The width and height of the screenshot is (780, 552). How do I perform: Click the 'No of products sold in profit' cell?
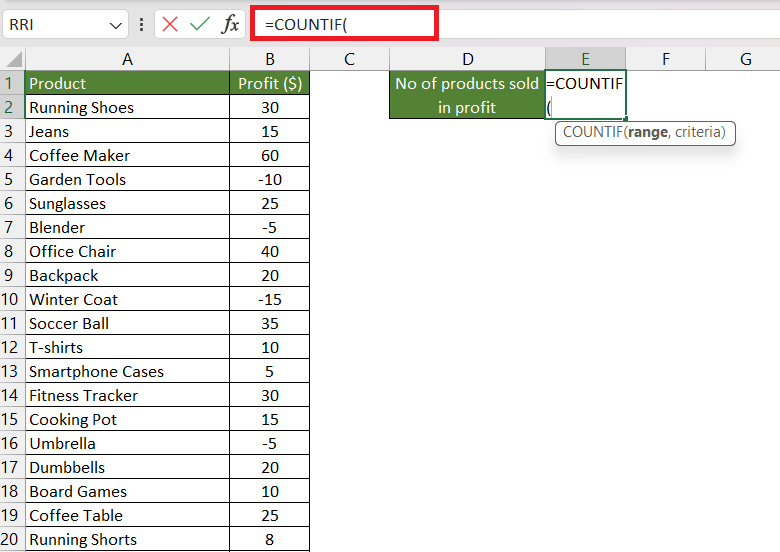click(467, 95)
